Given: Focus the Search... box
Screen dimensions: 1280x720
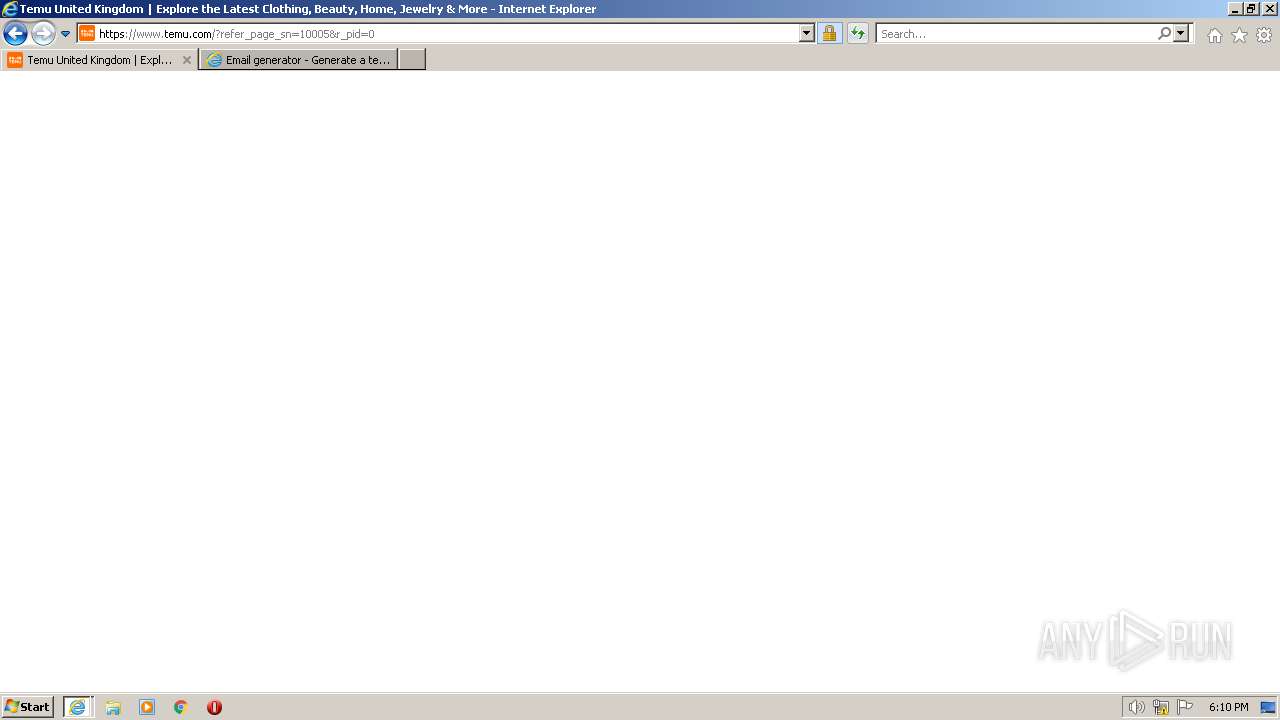Looking at the screenshot, I should 1016,33.
